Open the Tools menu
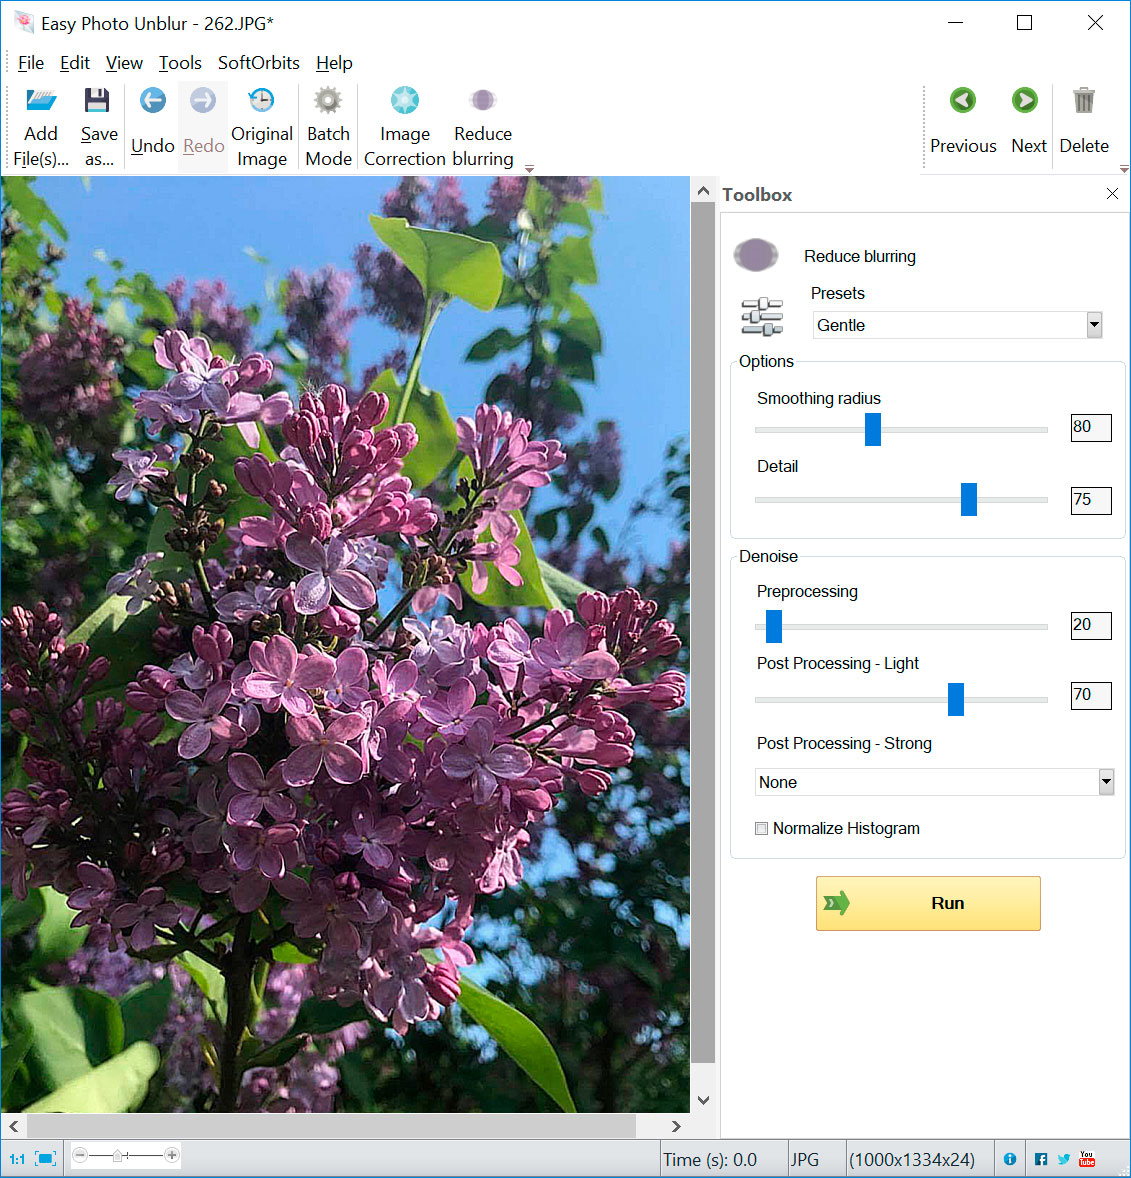The image size is (1131, 1178). click(x=180, y=63)
